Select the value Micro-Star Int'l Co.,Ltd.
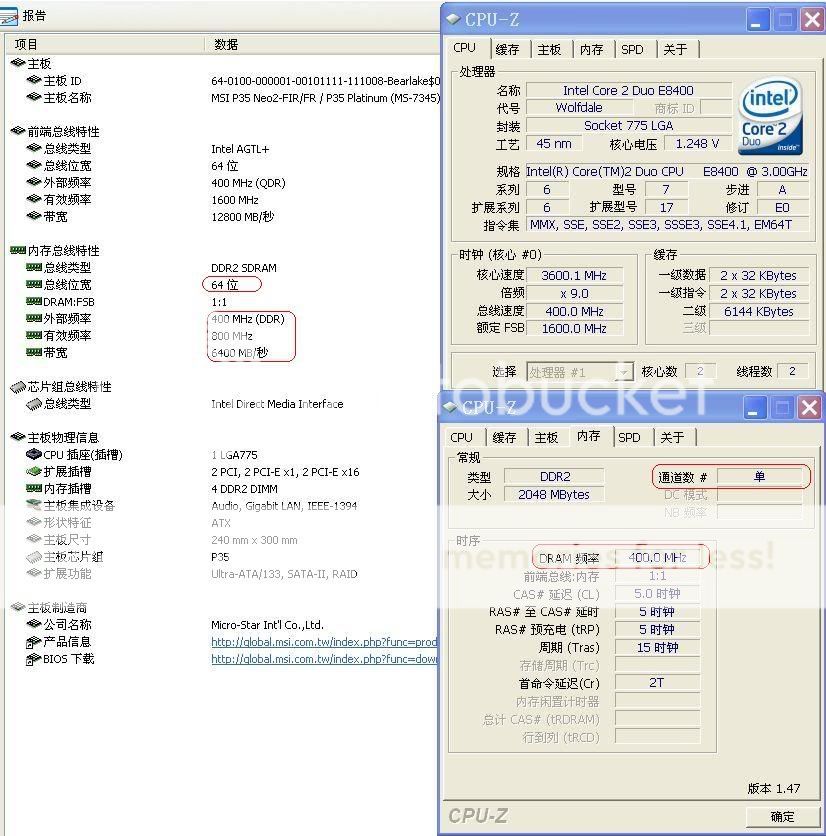The height and width of the screenshot is (836, 826). pos(268,625)
